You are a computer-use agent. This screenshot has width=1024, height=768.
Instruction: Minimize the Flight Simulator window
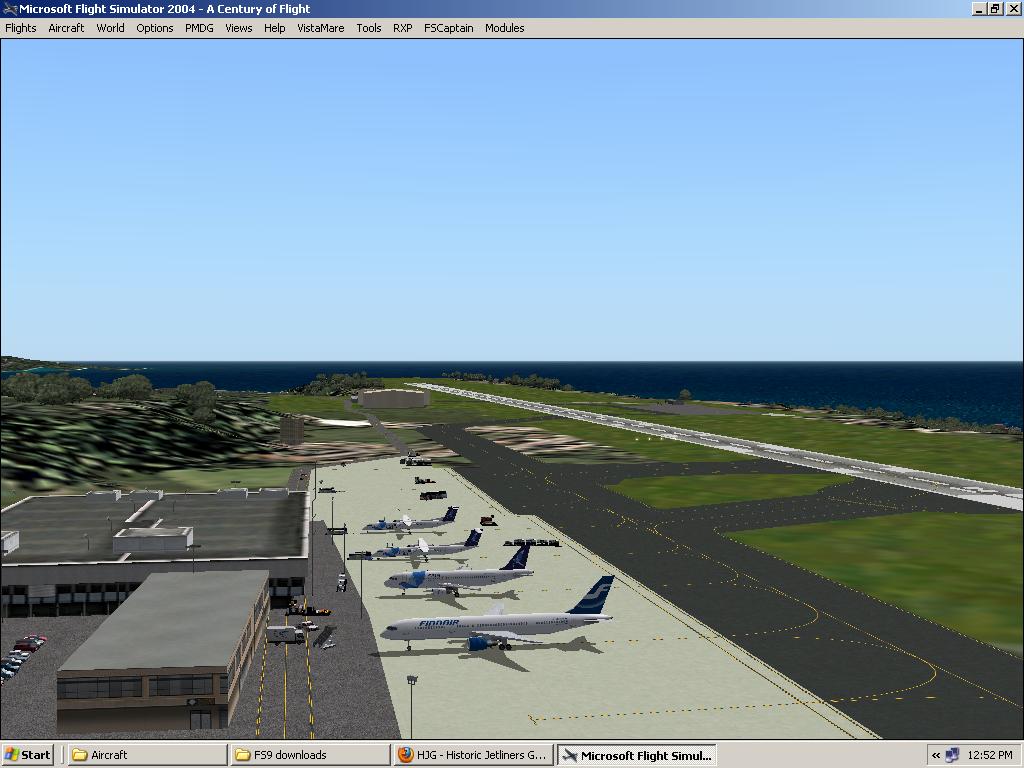point(979,9)
